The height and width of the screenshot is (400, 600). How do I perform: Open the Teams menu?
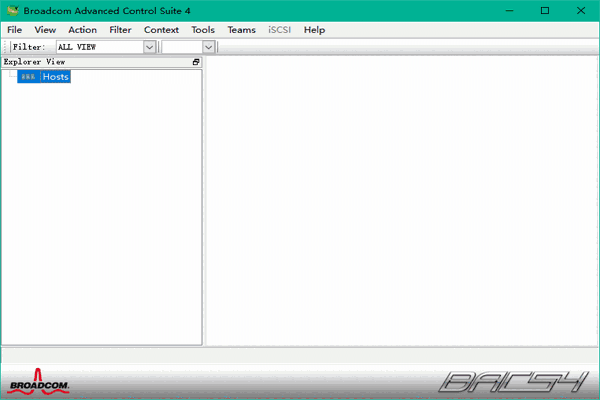coord(241,30)
